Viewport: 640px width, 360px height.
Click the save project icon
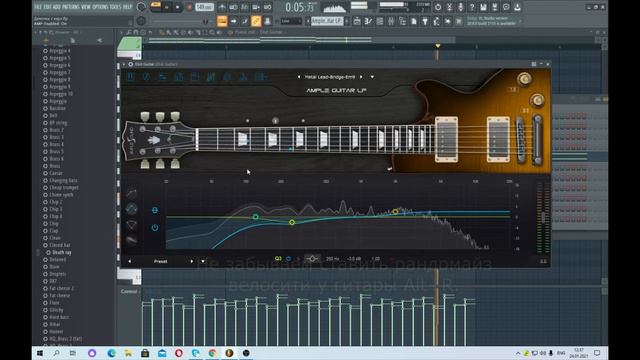(x=484, y=7)
